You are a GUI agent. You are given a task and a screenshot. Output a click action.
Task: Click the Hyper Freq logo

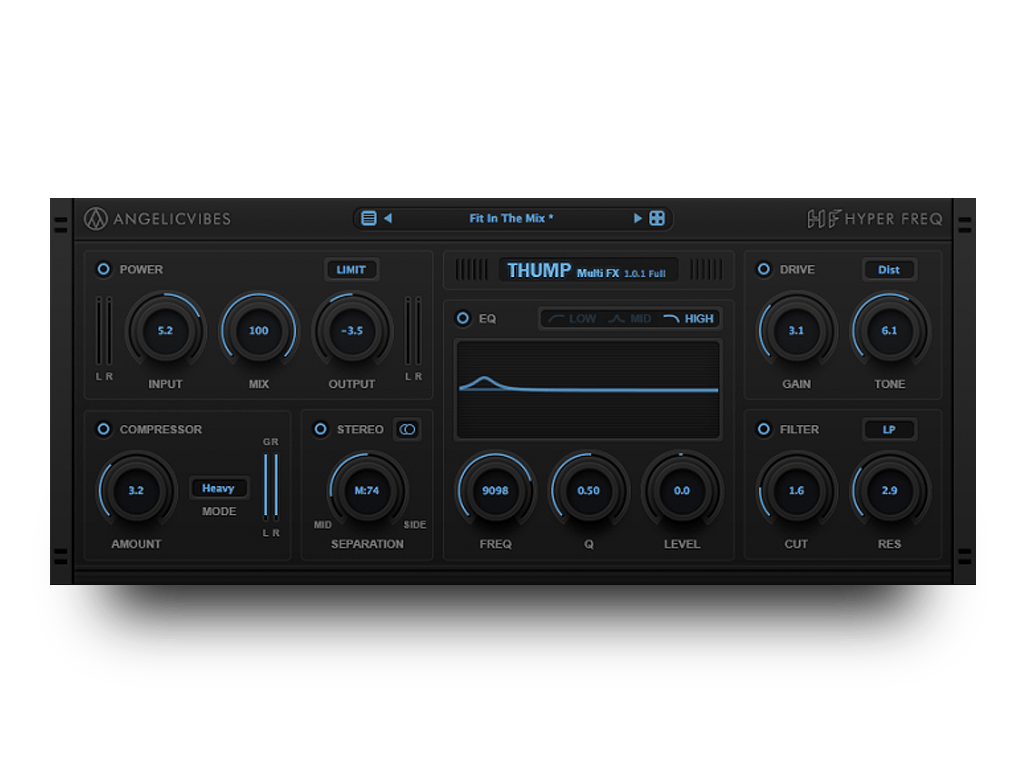[x=874, y=219]
